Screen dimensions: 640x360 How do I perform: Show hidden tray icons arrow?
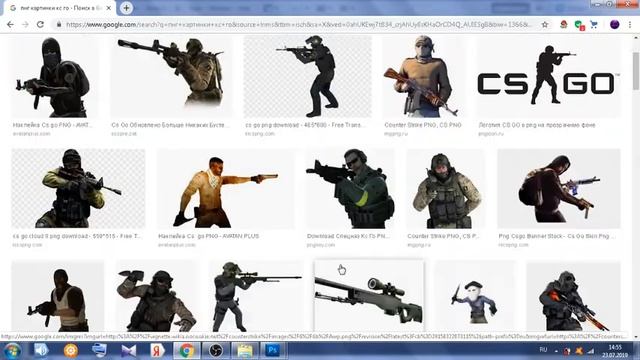(x=556, y=351)
